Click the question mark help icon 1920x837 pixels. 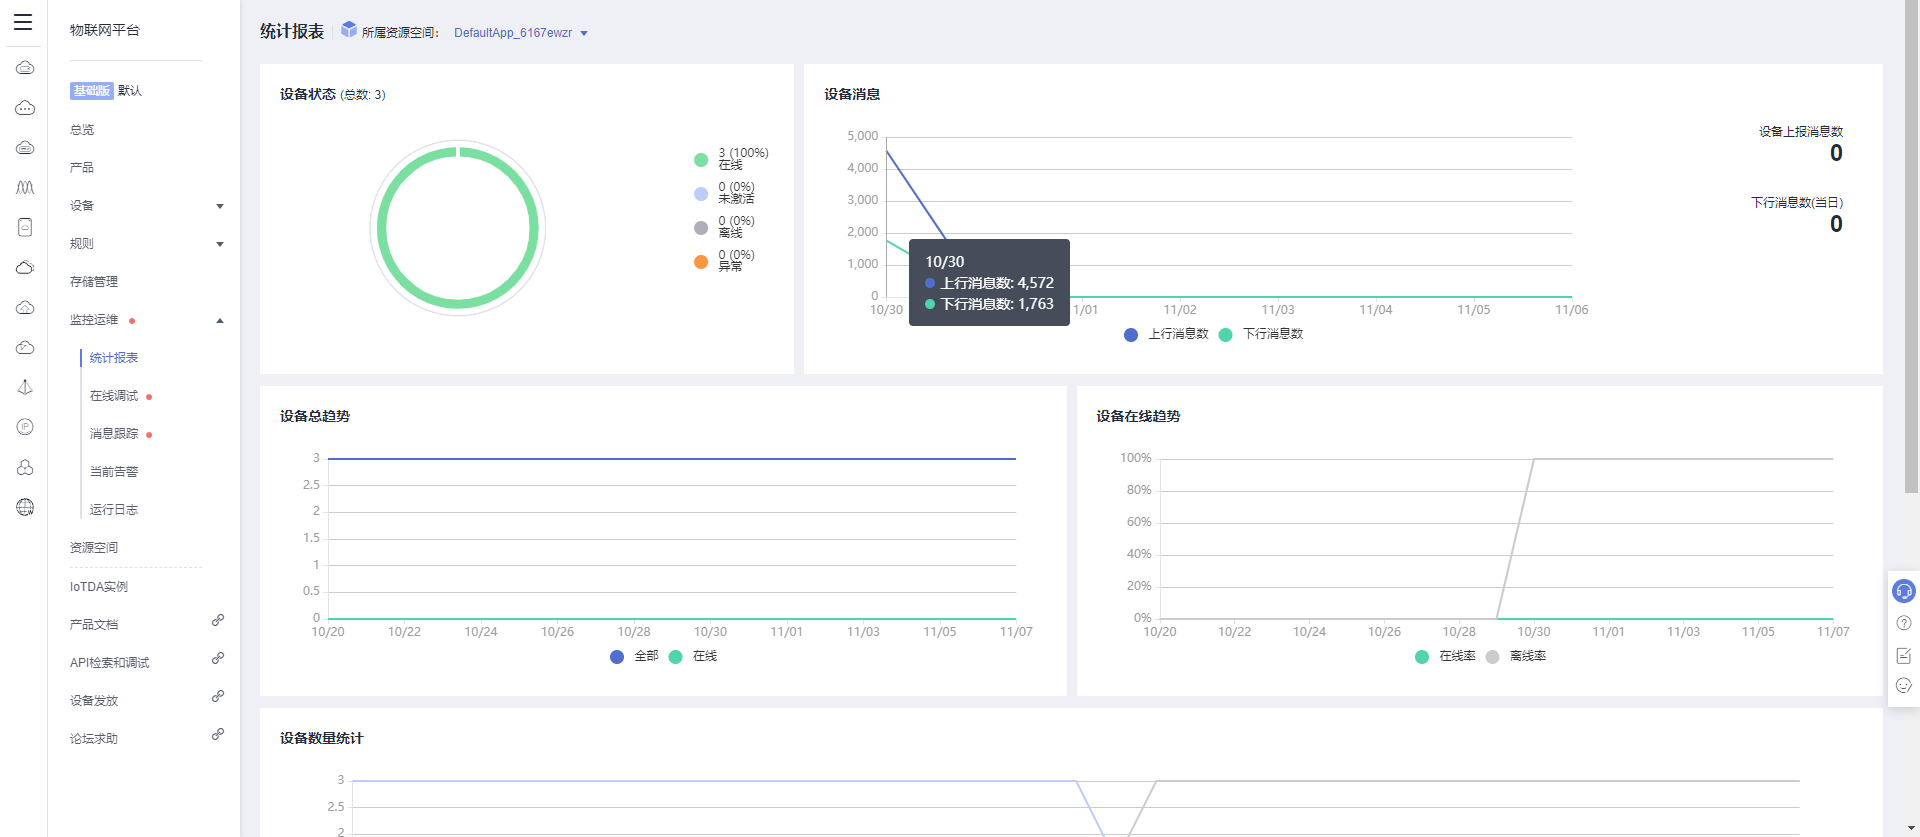(x=1904, y=623)
